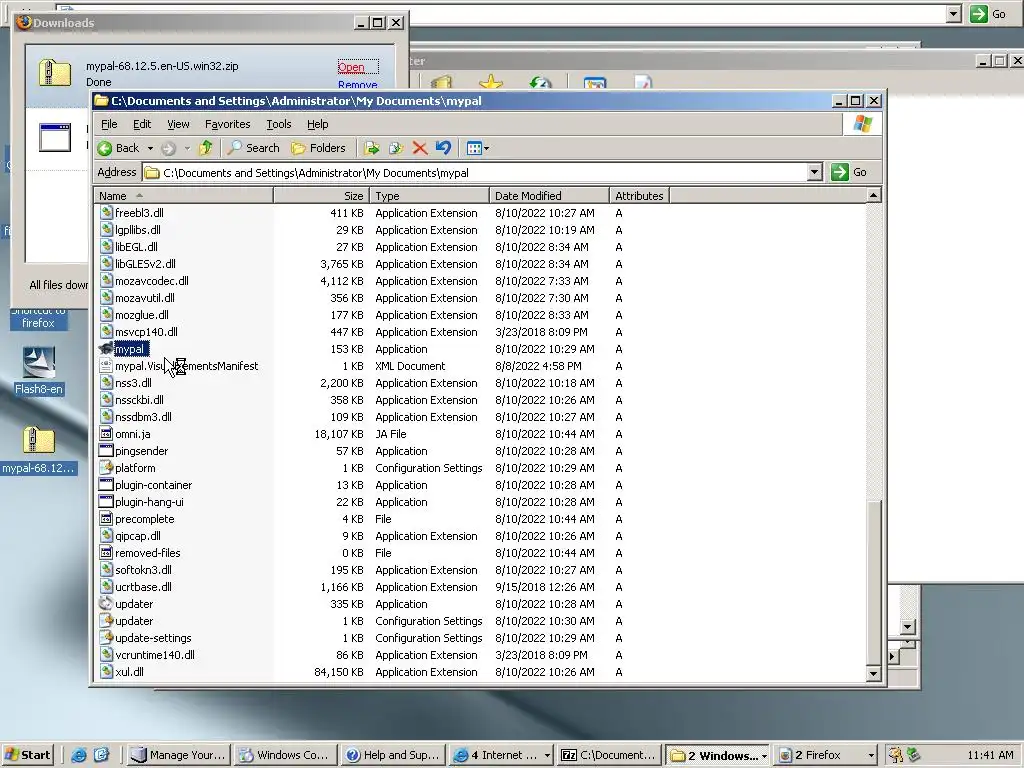Image resolution: width=1024 pixels, height=768 pixels.
Task: Expand the background window address dropdown
Action: point(953,14)
